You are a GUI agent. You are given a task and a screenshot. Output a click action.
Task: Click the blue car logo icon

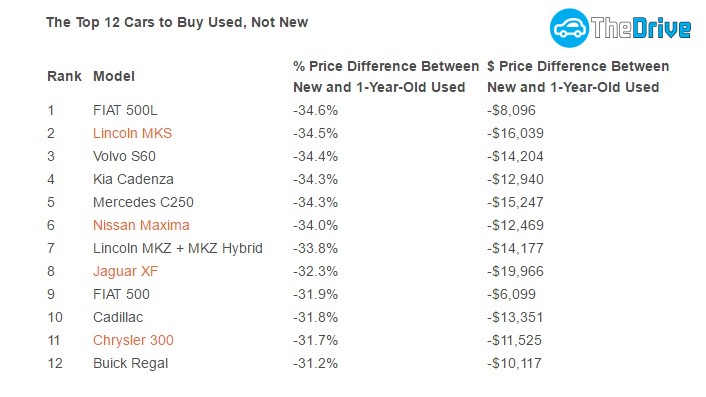569,27
